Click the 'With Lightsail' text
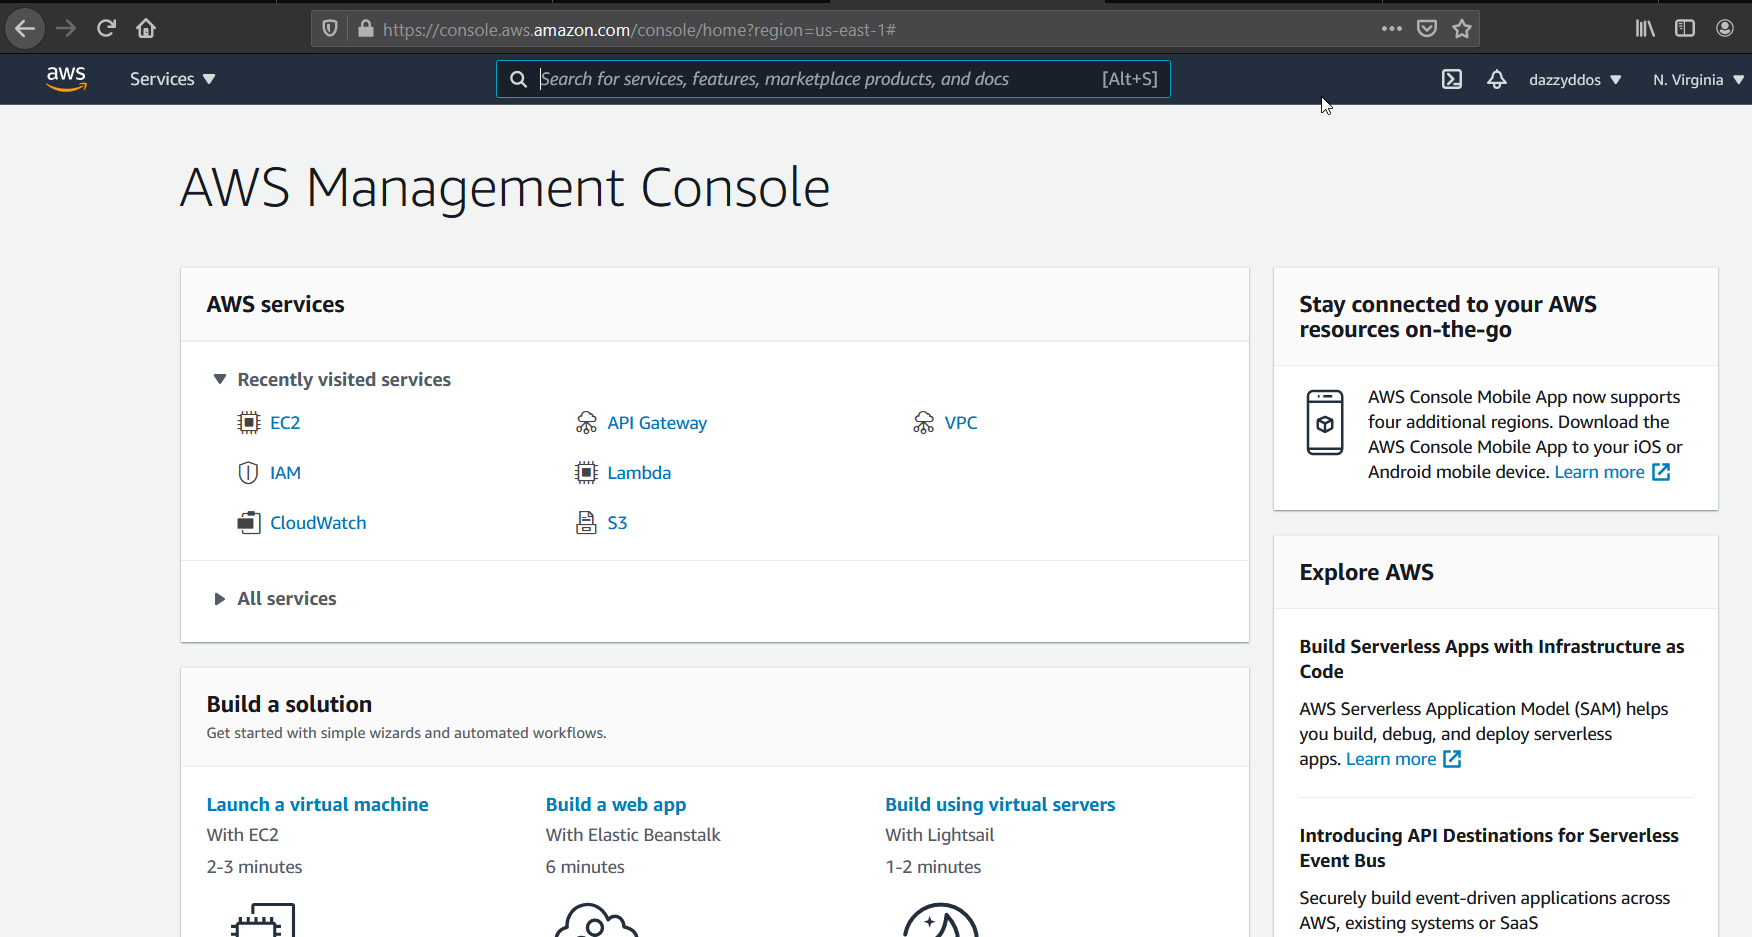The height and width of the screenshot is (937, 1752). click(x=939, y=835)
